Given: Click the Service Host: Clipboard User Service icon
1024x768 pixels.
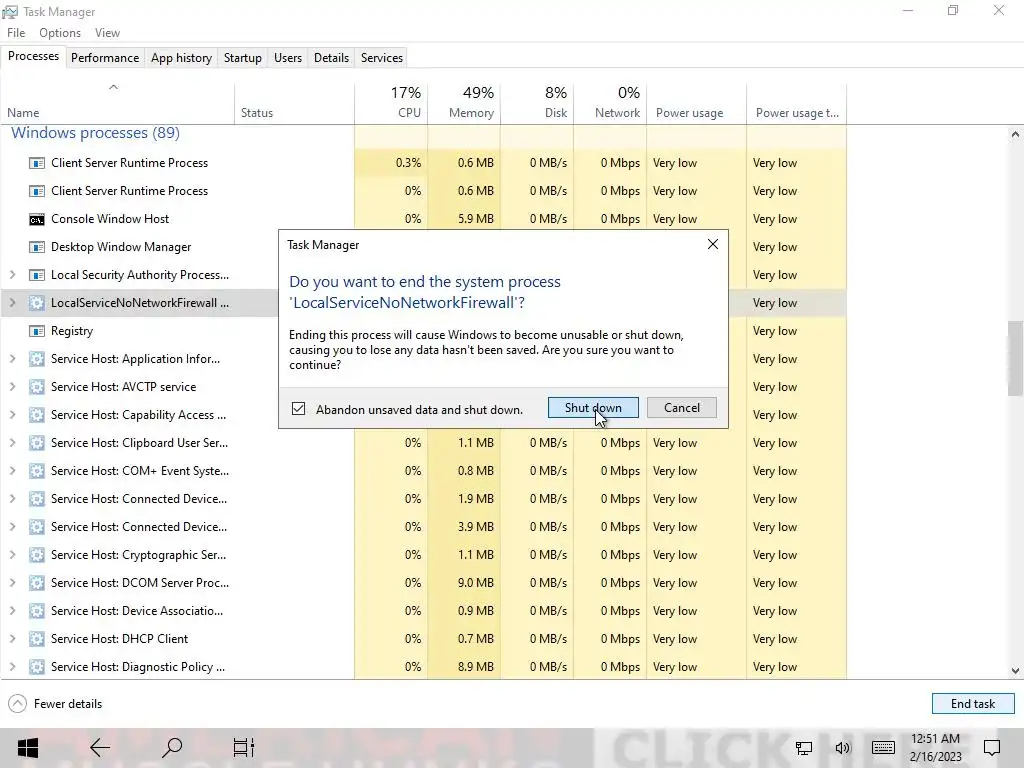Looking at the screenshot, I should pyautogui.click(x=37, y=443).
